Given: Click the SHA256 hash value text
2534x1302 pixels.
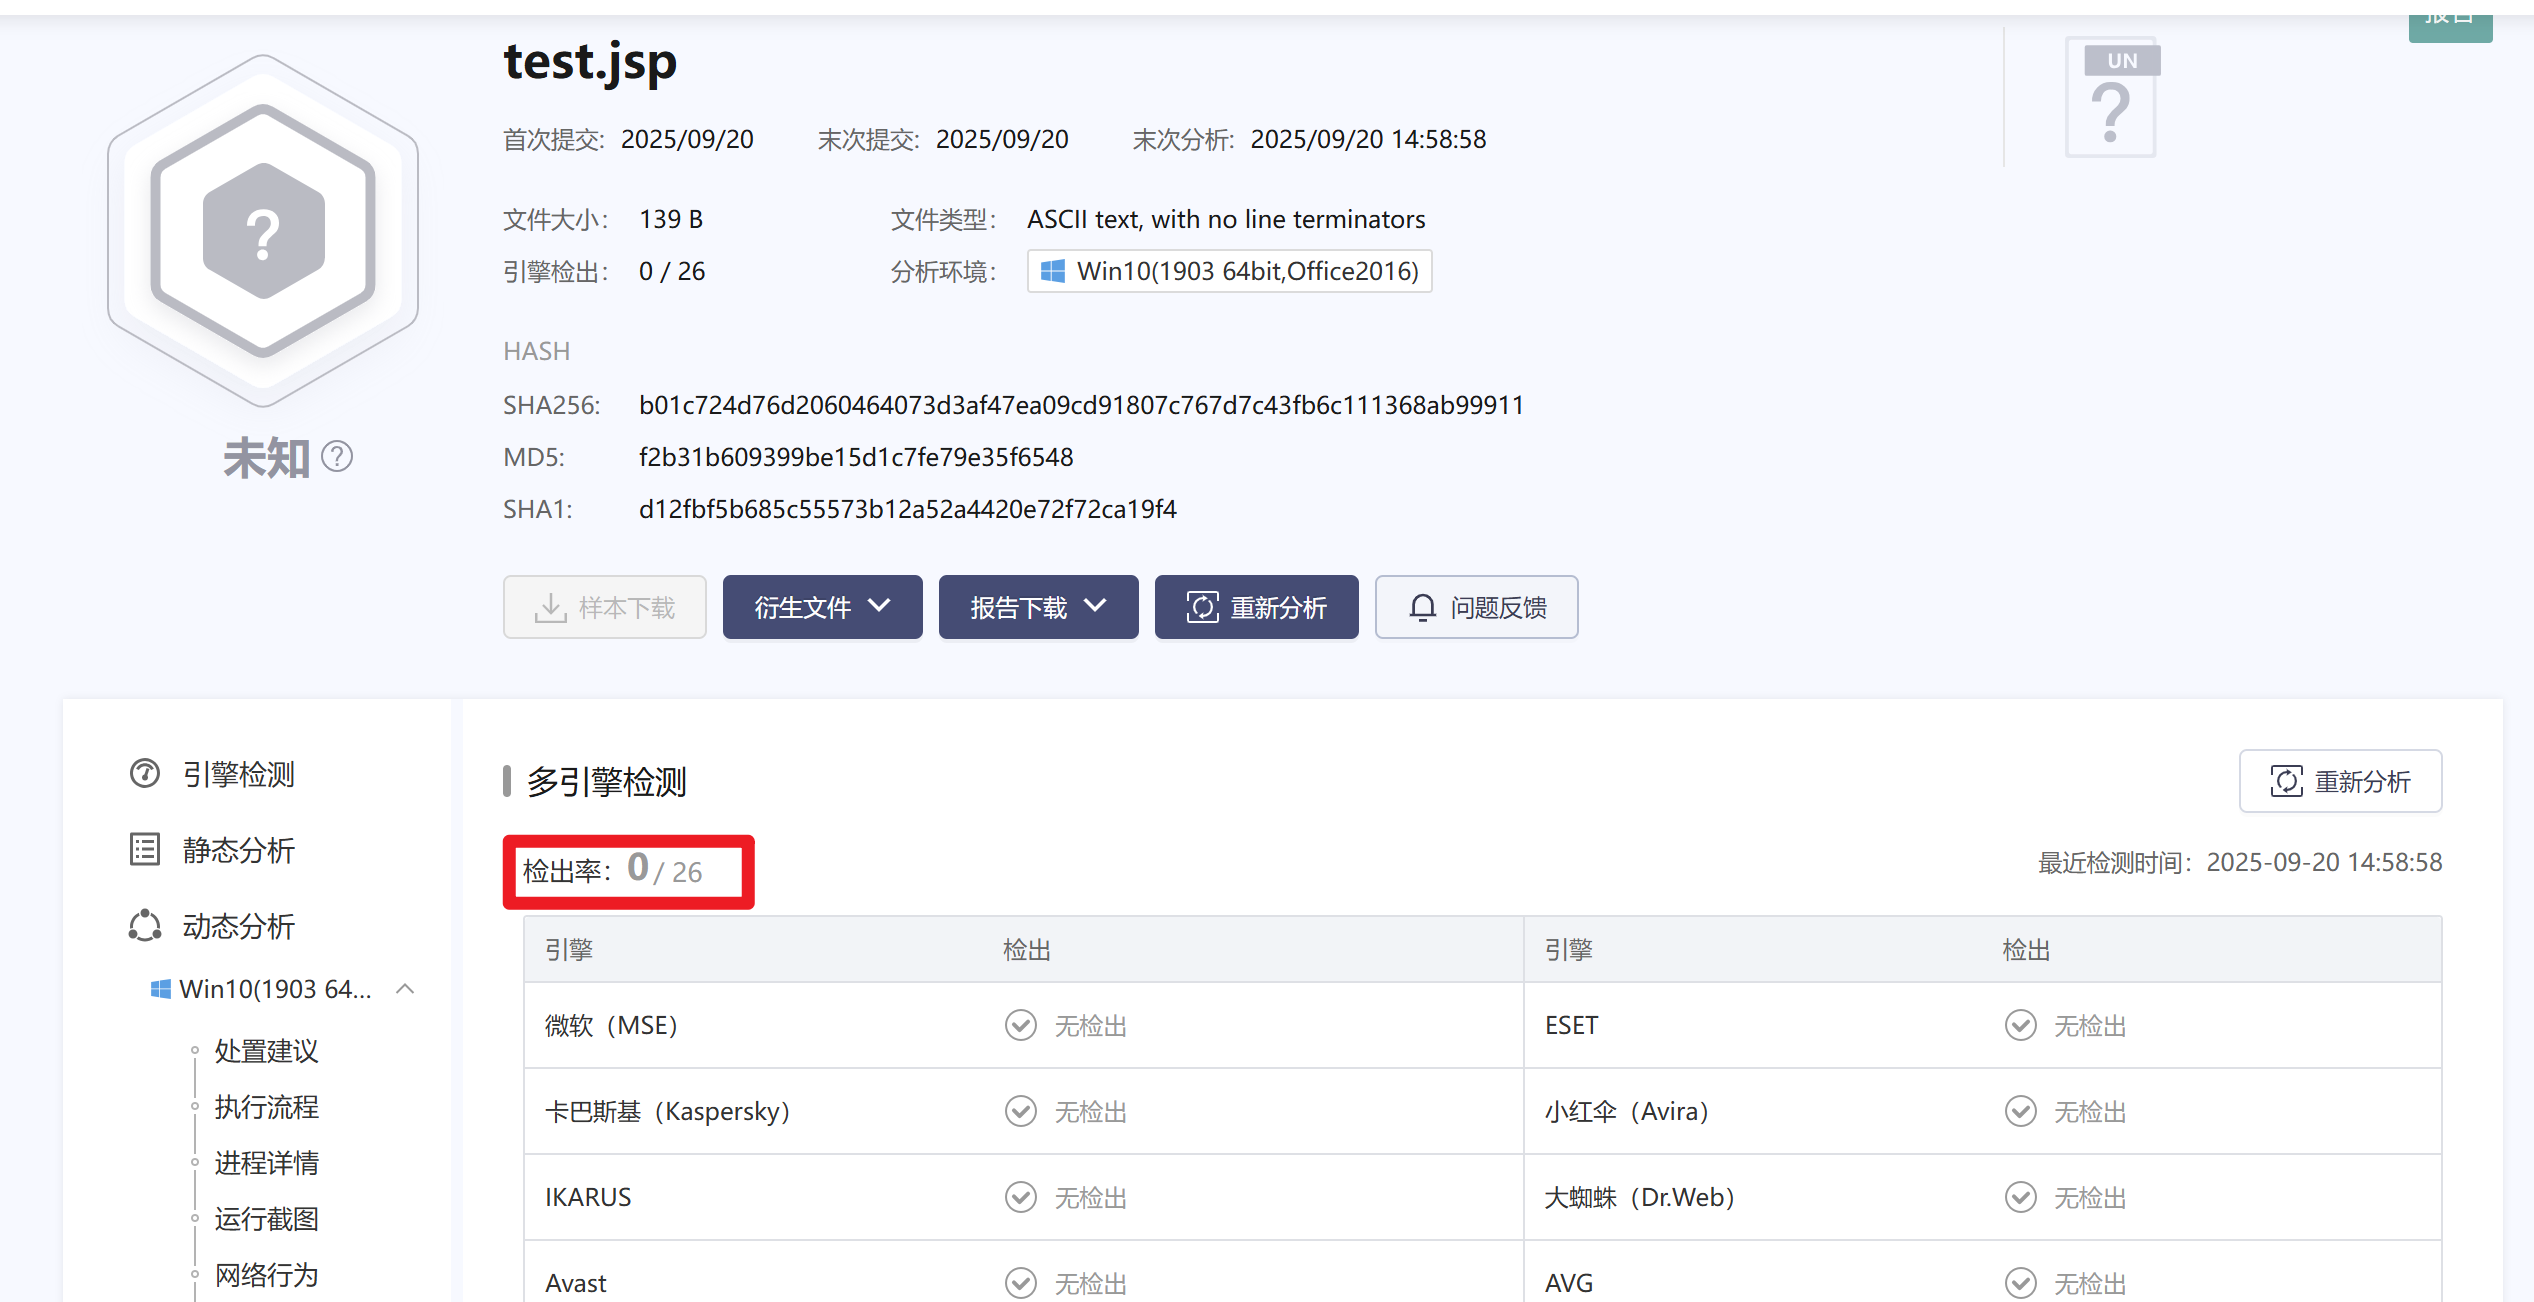Looking at the screenshot, I should 1081,405.
